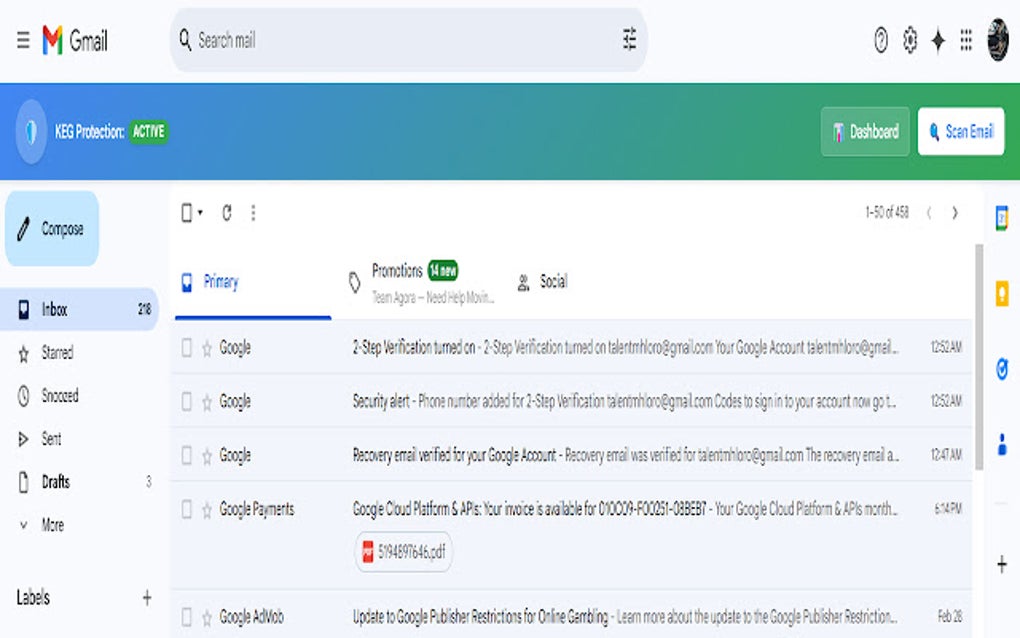Image resolution: width=1020 pixels, height=638 pixels.
Task: Open the KEG Protection Dashboard
Action: 864,132
